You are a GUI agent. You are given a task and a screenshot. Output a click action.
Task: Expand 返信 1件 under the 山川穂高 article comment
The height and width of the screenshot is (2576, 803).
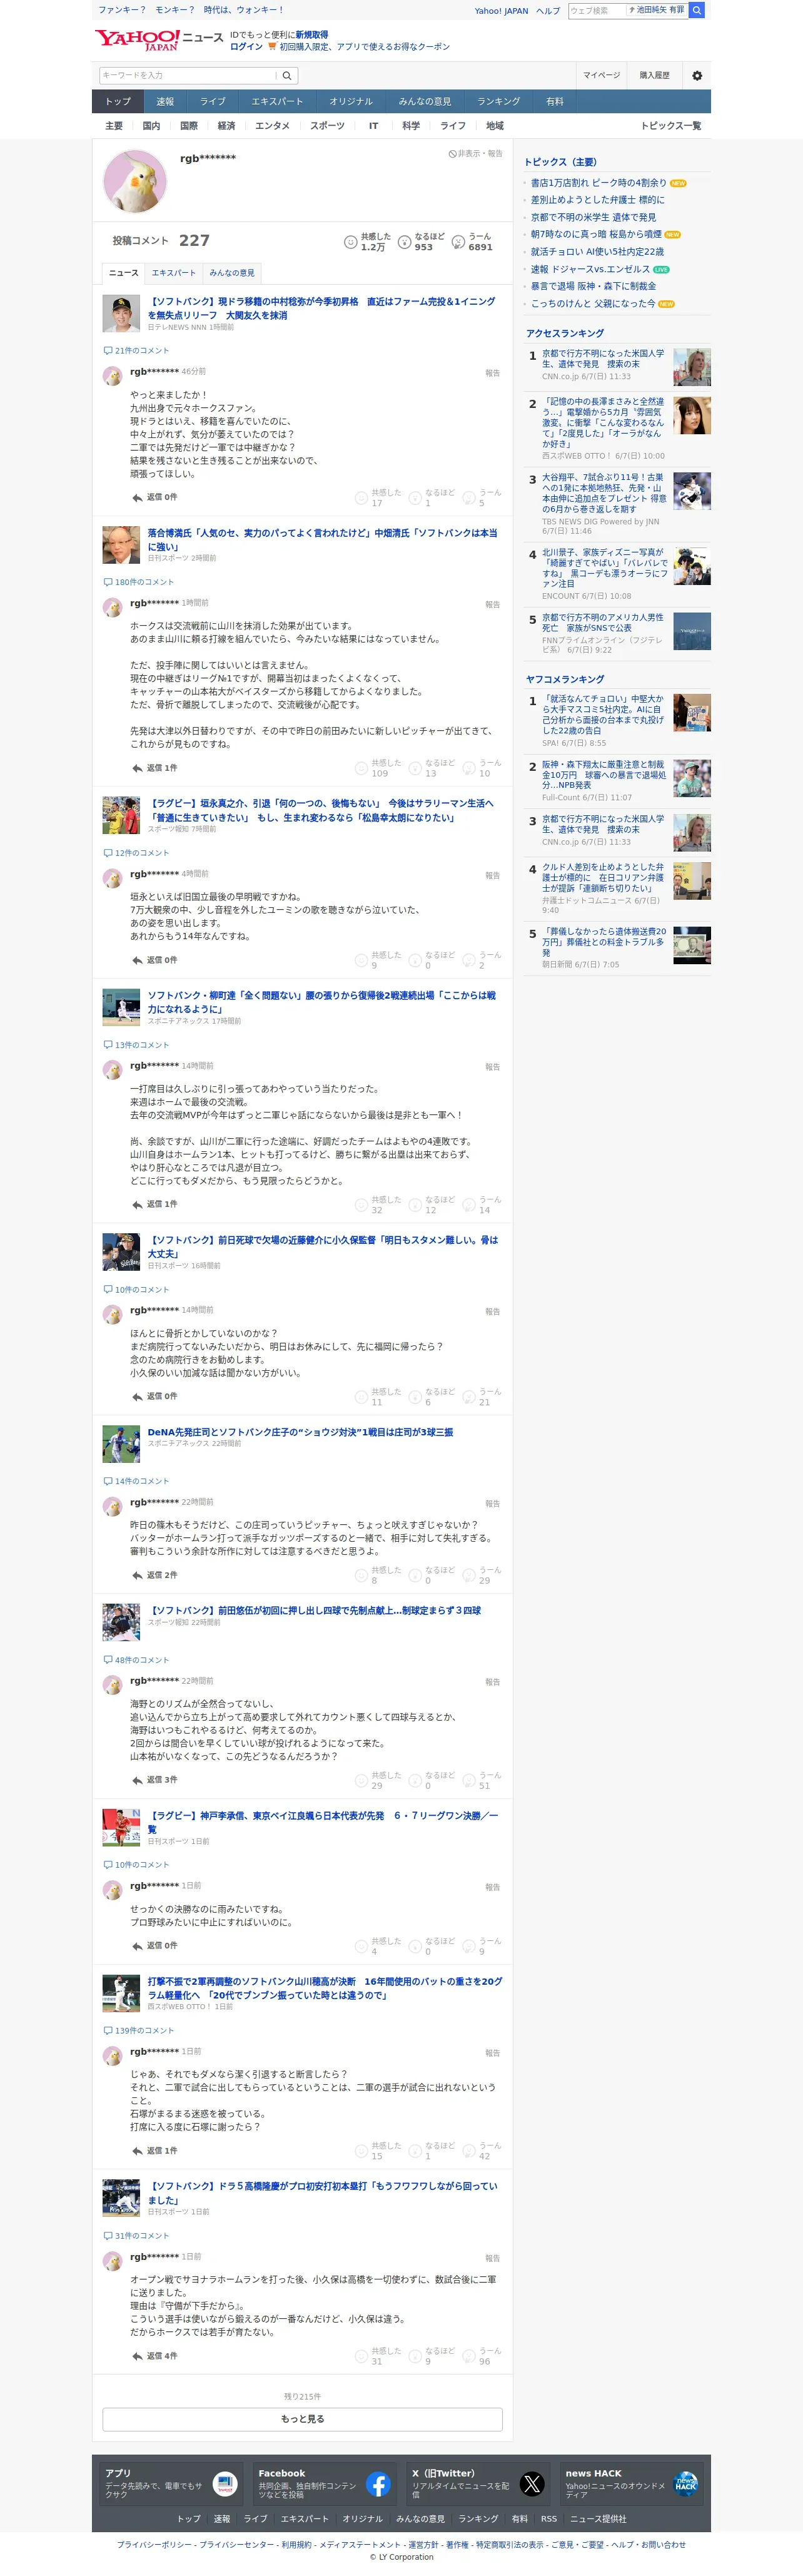pyautogui.click(x=154, y=2150)
